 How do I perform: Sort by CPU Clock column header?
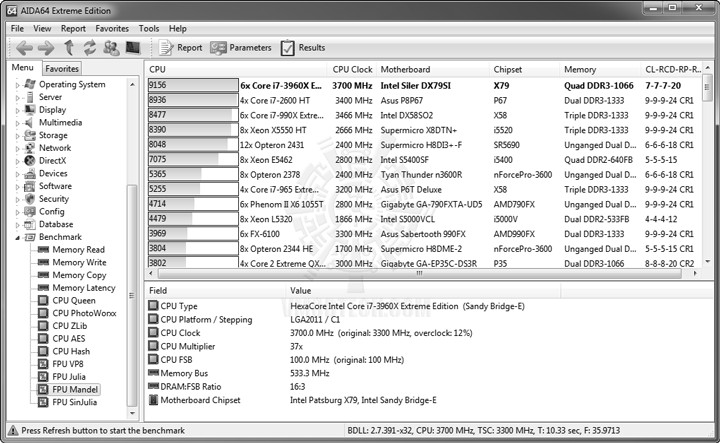pos(352,69)
